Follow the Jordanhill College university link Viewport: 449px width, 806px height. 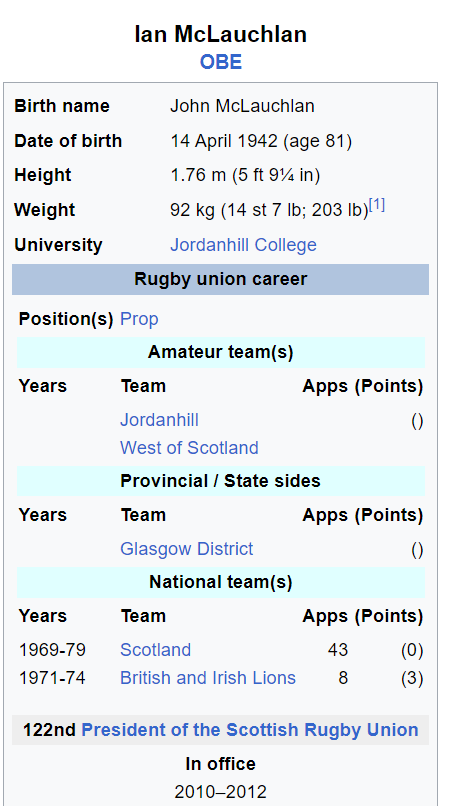[243, 245]
